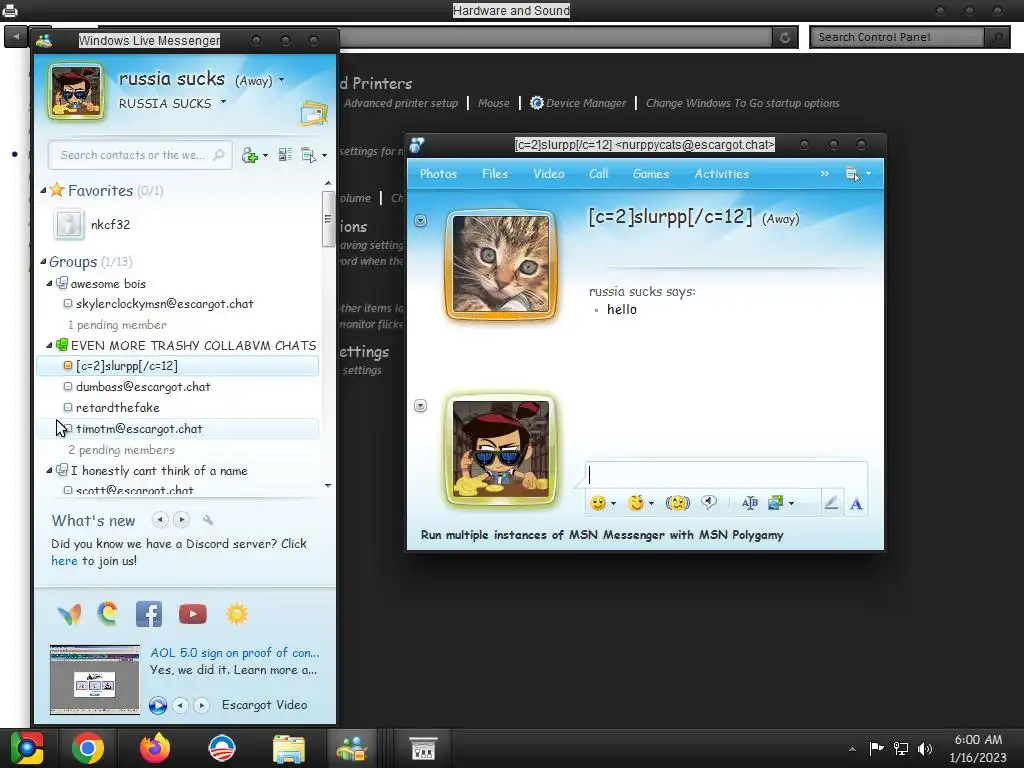
Task: Open the What's new options wrench
Action: click(208, 520)
